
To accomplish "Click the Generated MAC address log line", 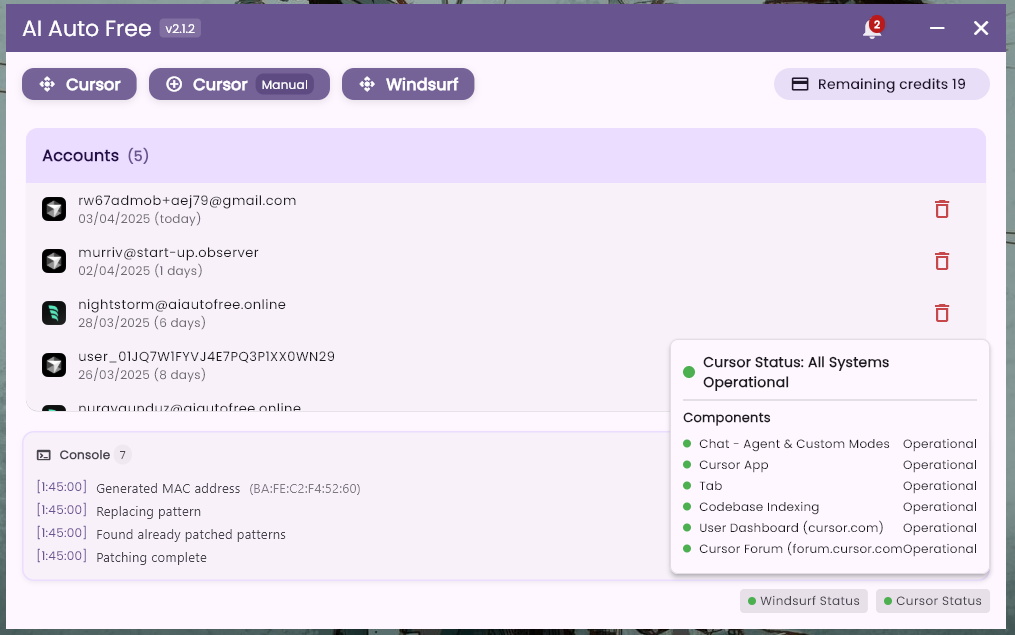I will coord(198,488).
